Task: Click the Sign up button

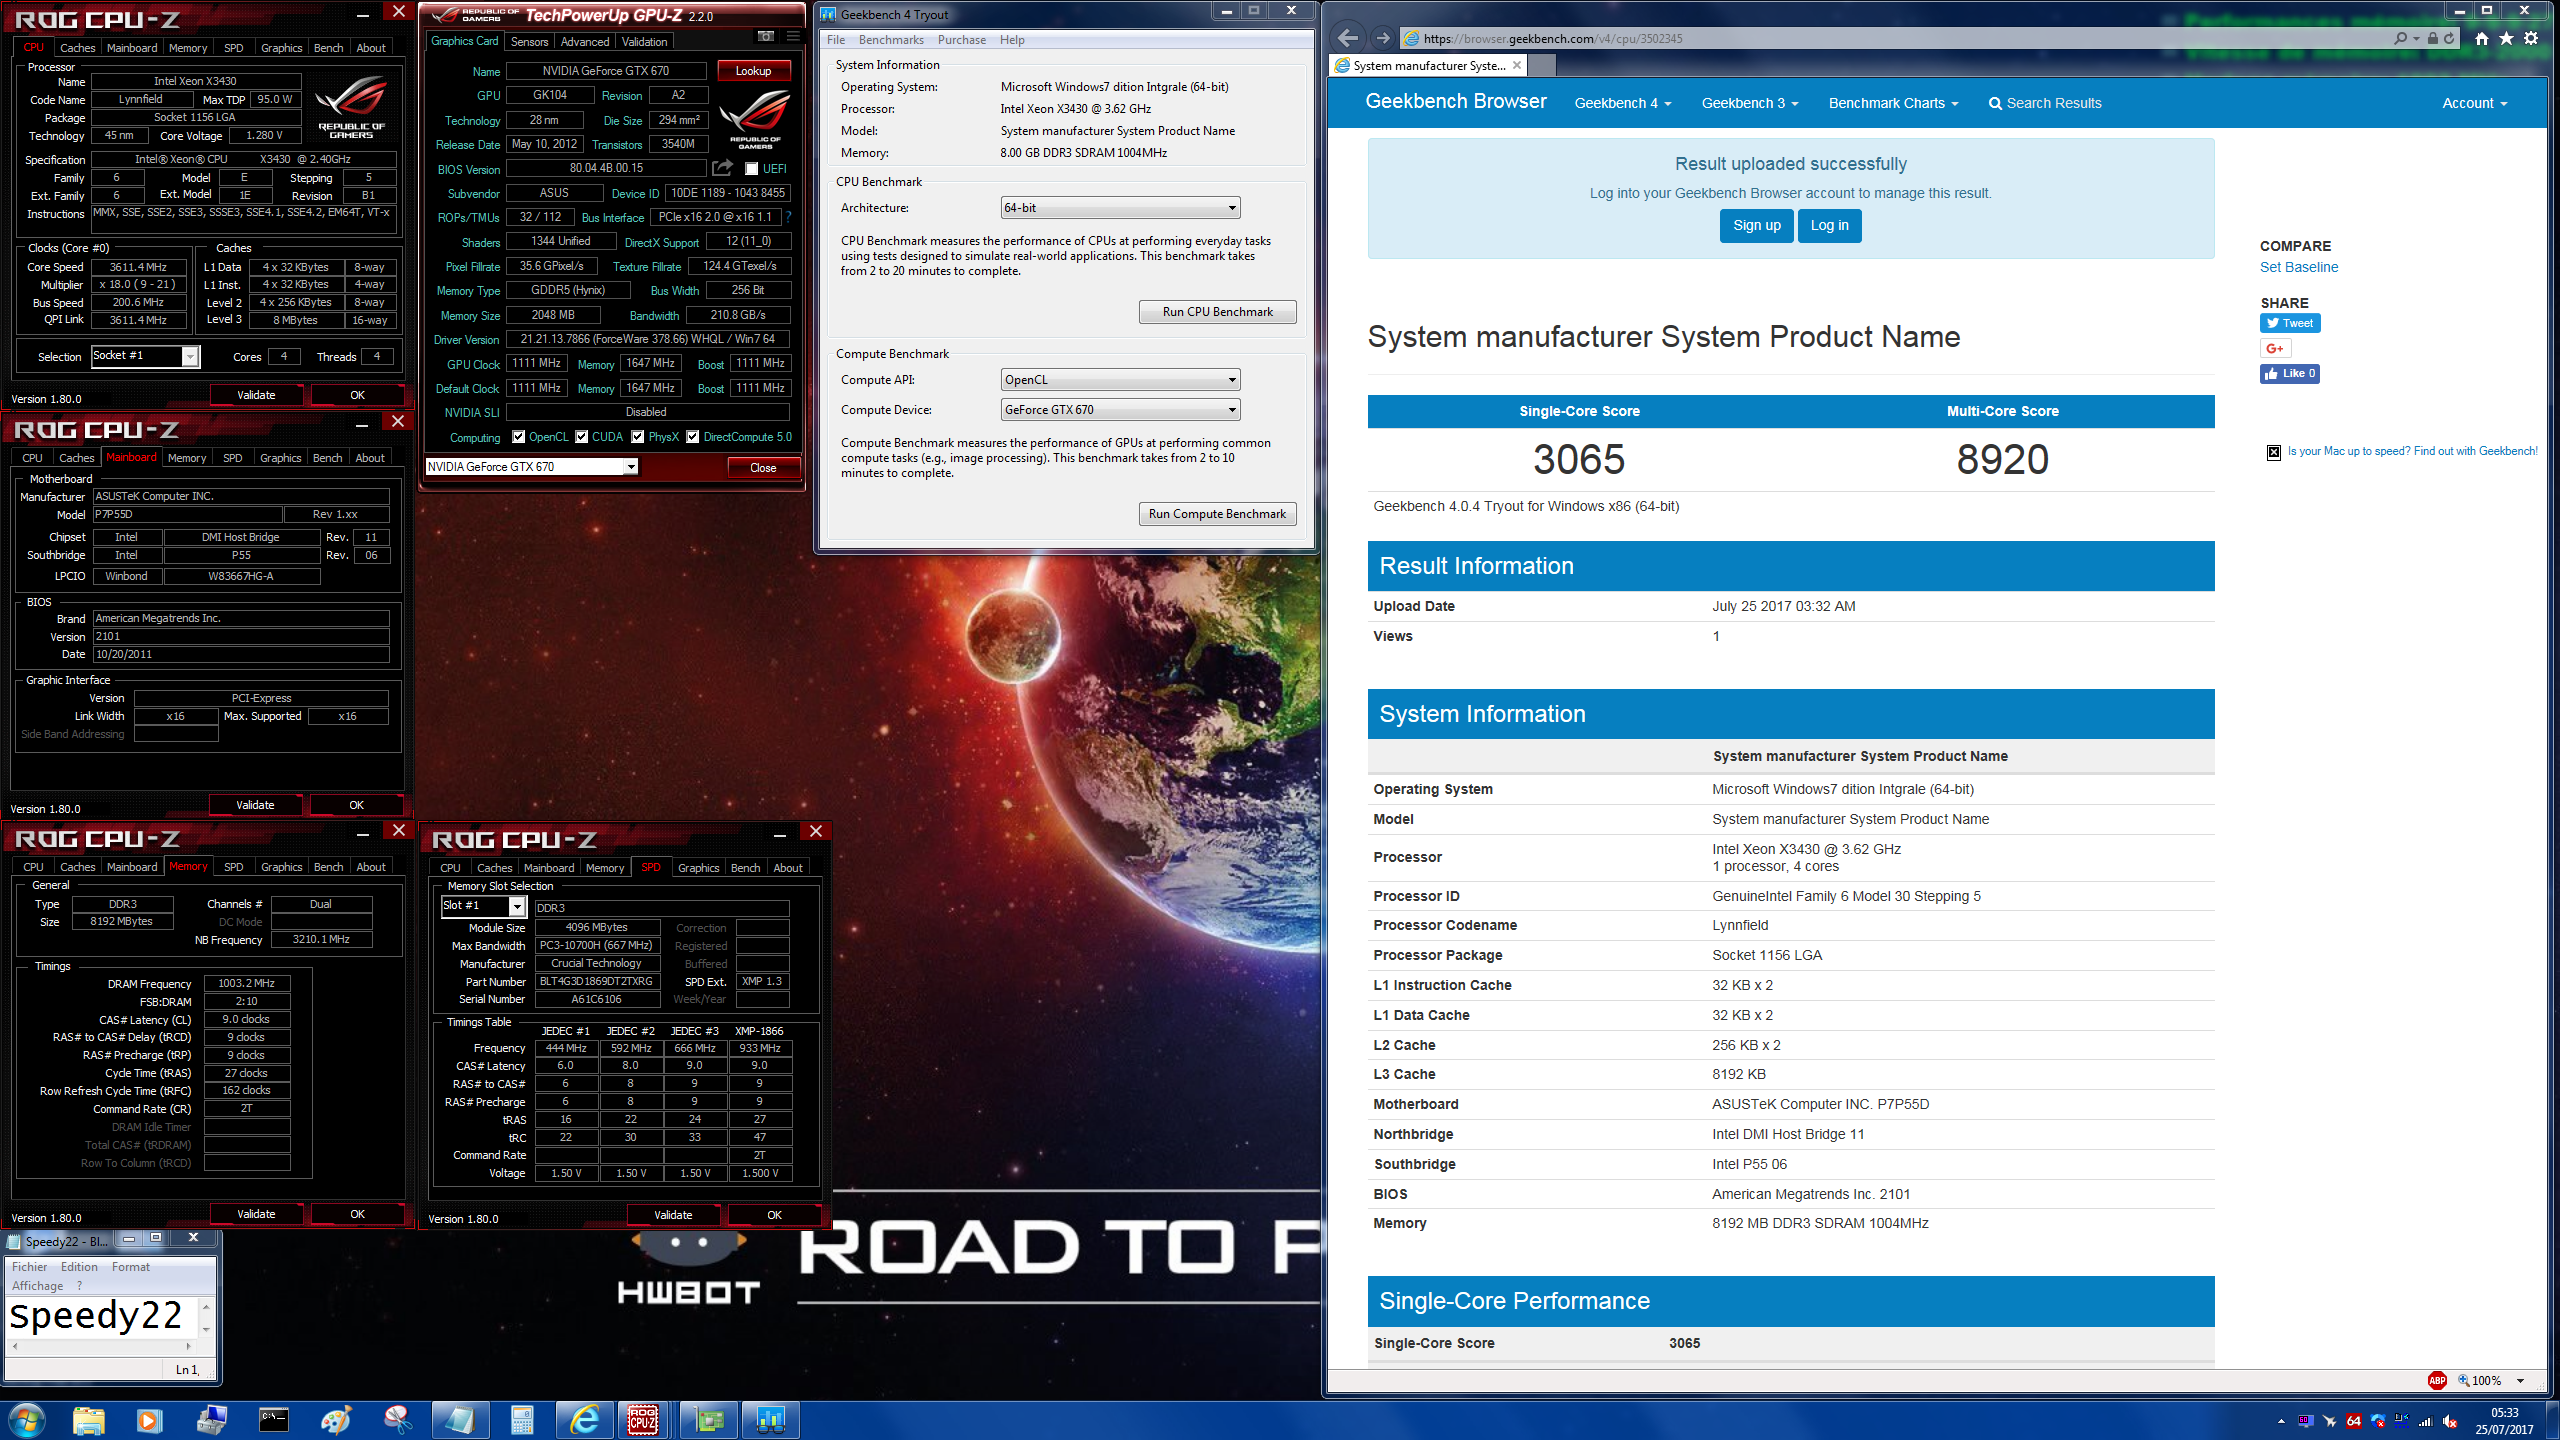Action: click(x=1756, y=226)
